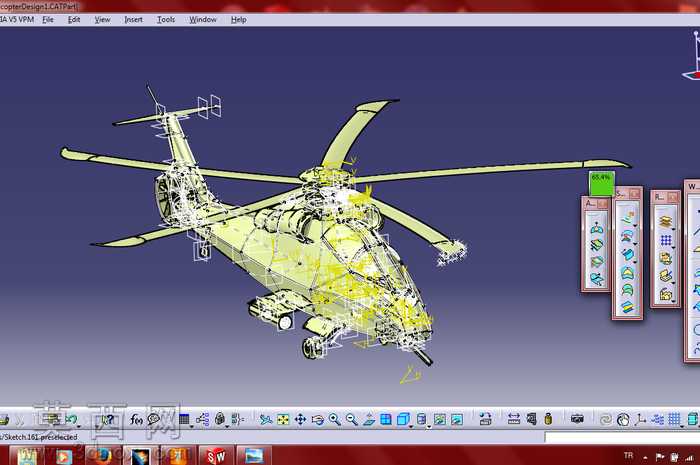Click the green 65.4% progress indicator

tap(601, 183)
